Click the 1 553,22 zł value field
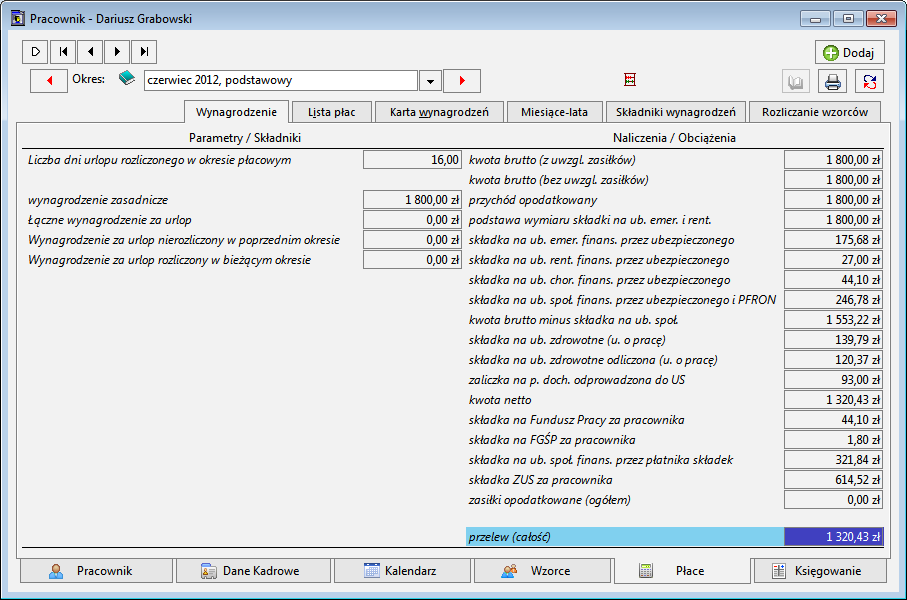 834,320
